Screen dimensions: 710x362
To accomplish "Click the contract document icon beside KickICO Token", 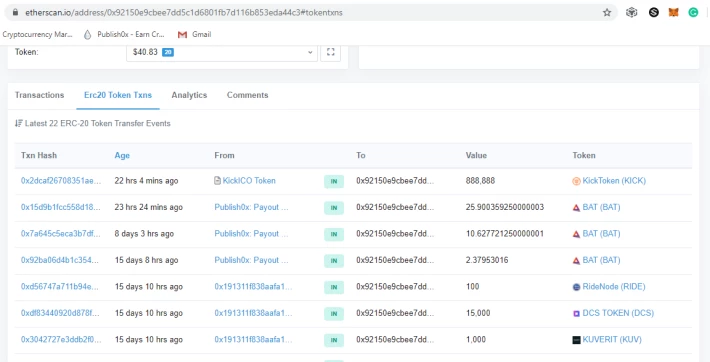I will pos(217,181).
